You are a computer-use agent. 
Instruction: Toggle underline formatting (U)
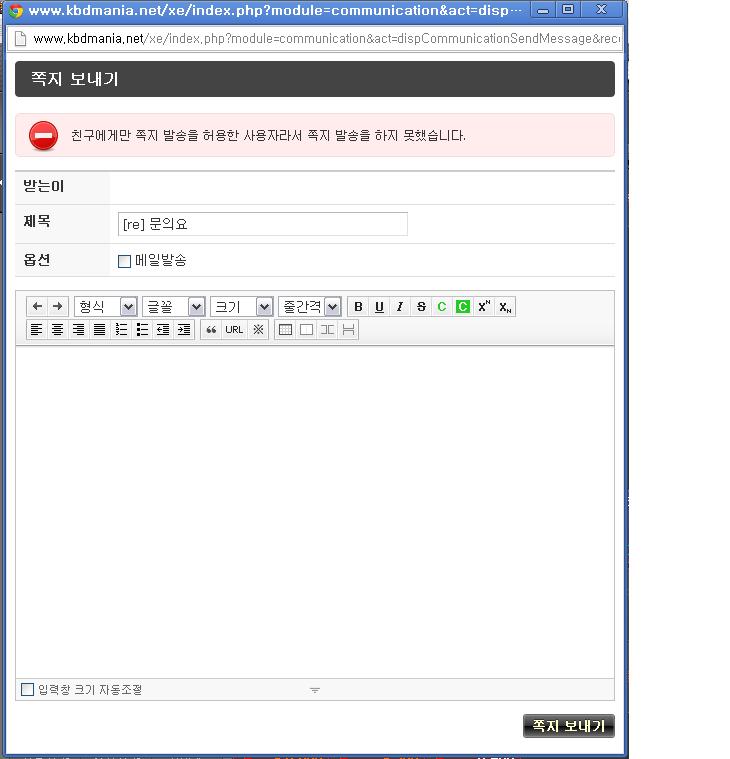coord(380,306)
